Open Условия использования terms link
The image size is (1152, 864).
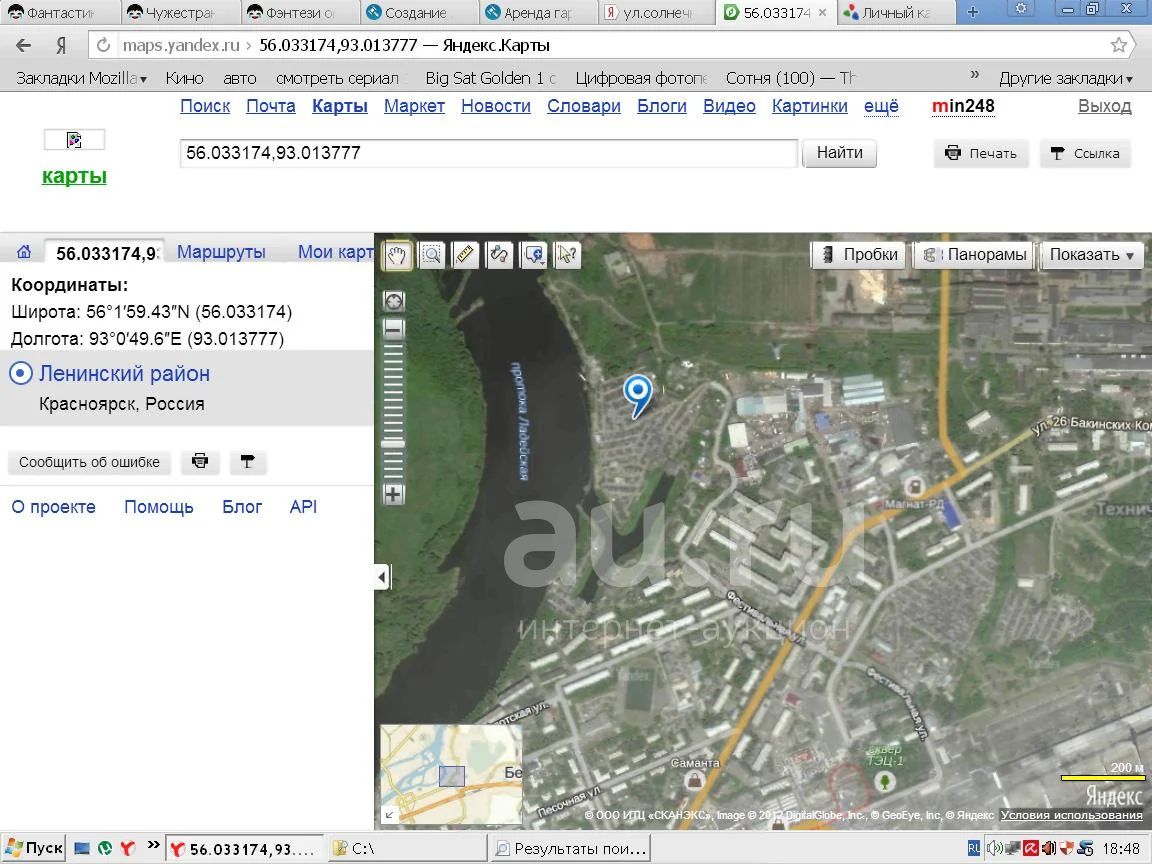tap(1071, 815)
